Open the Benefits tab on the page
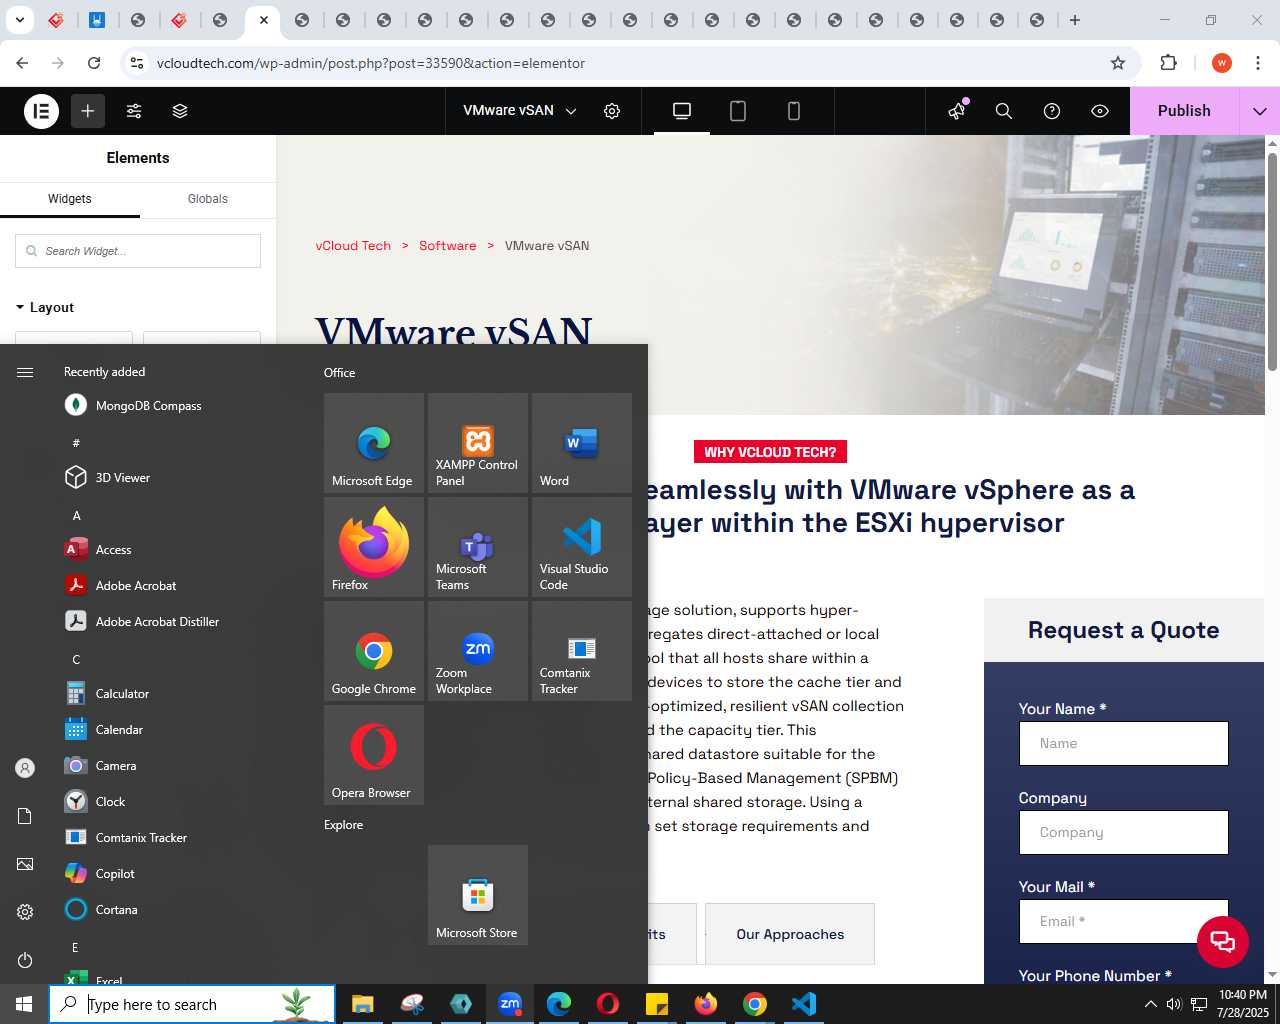 point(671,934)
